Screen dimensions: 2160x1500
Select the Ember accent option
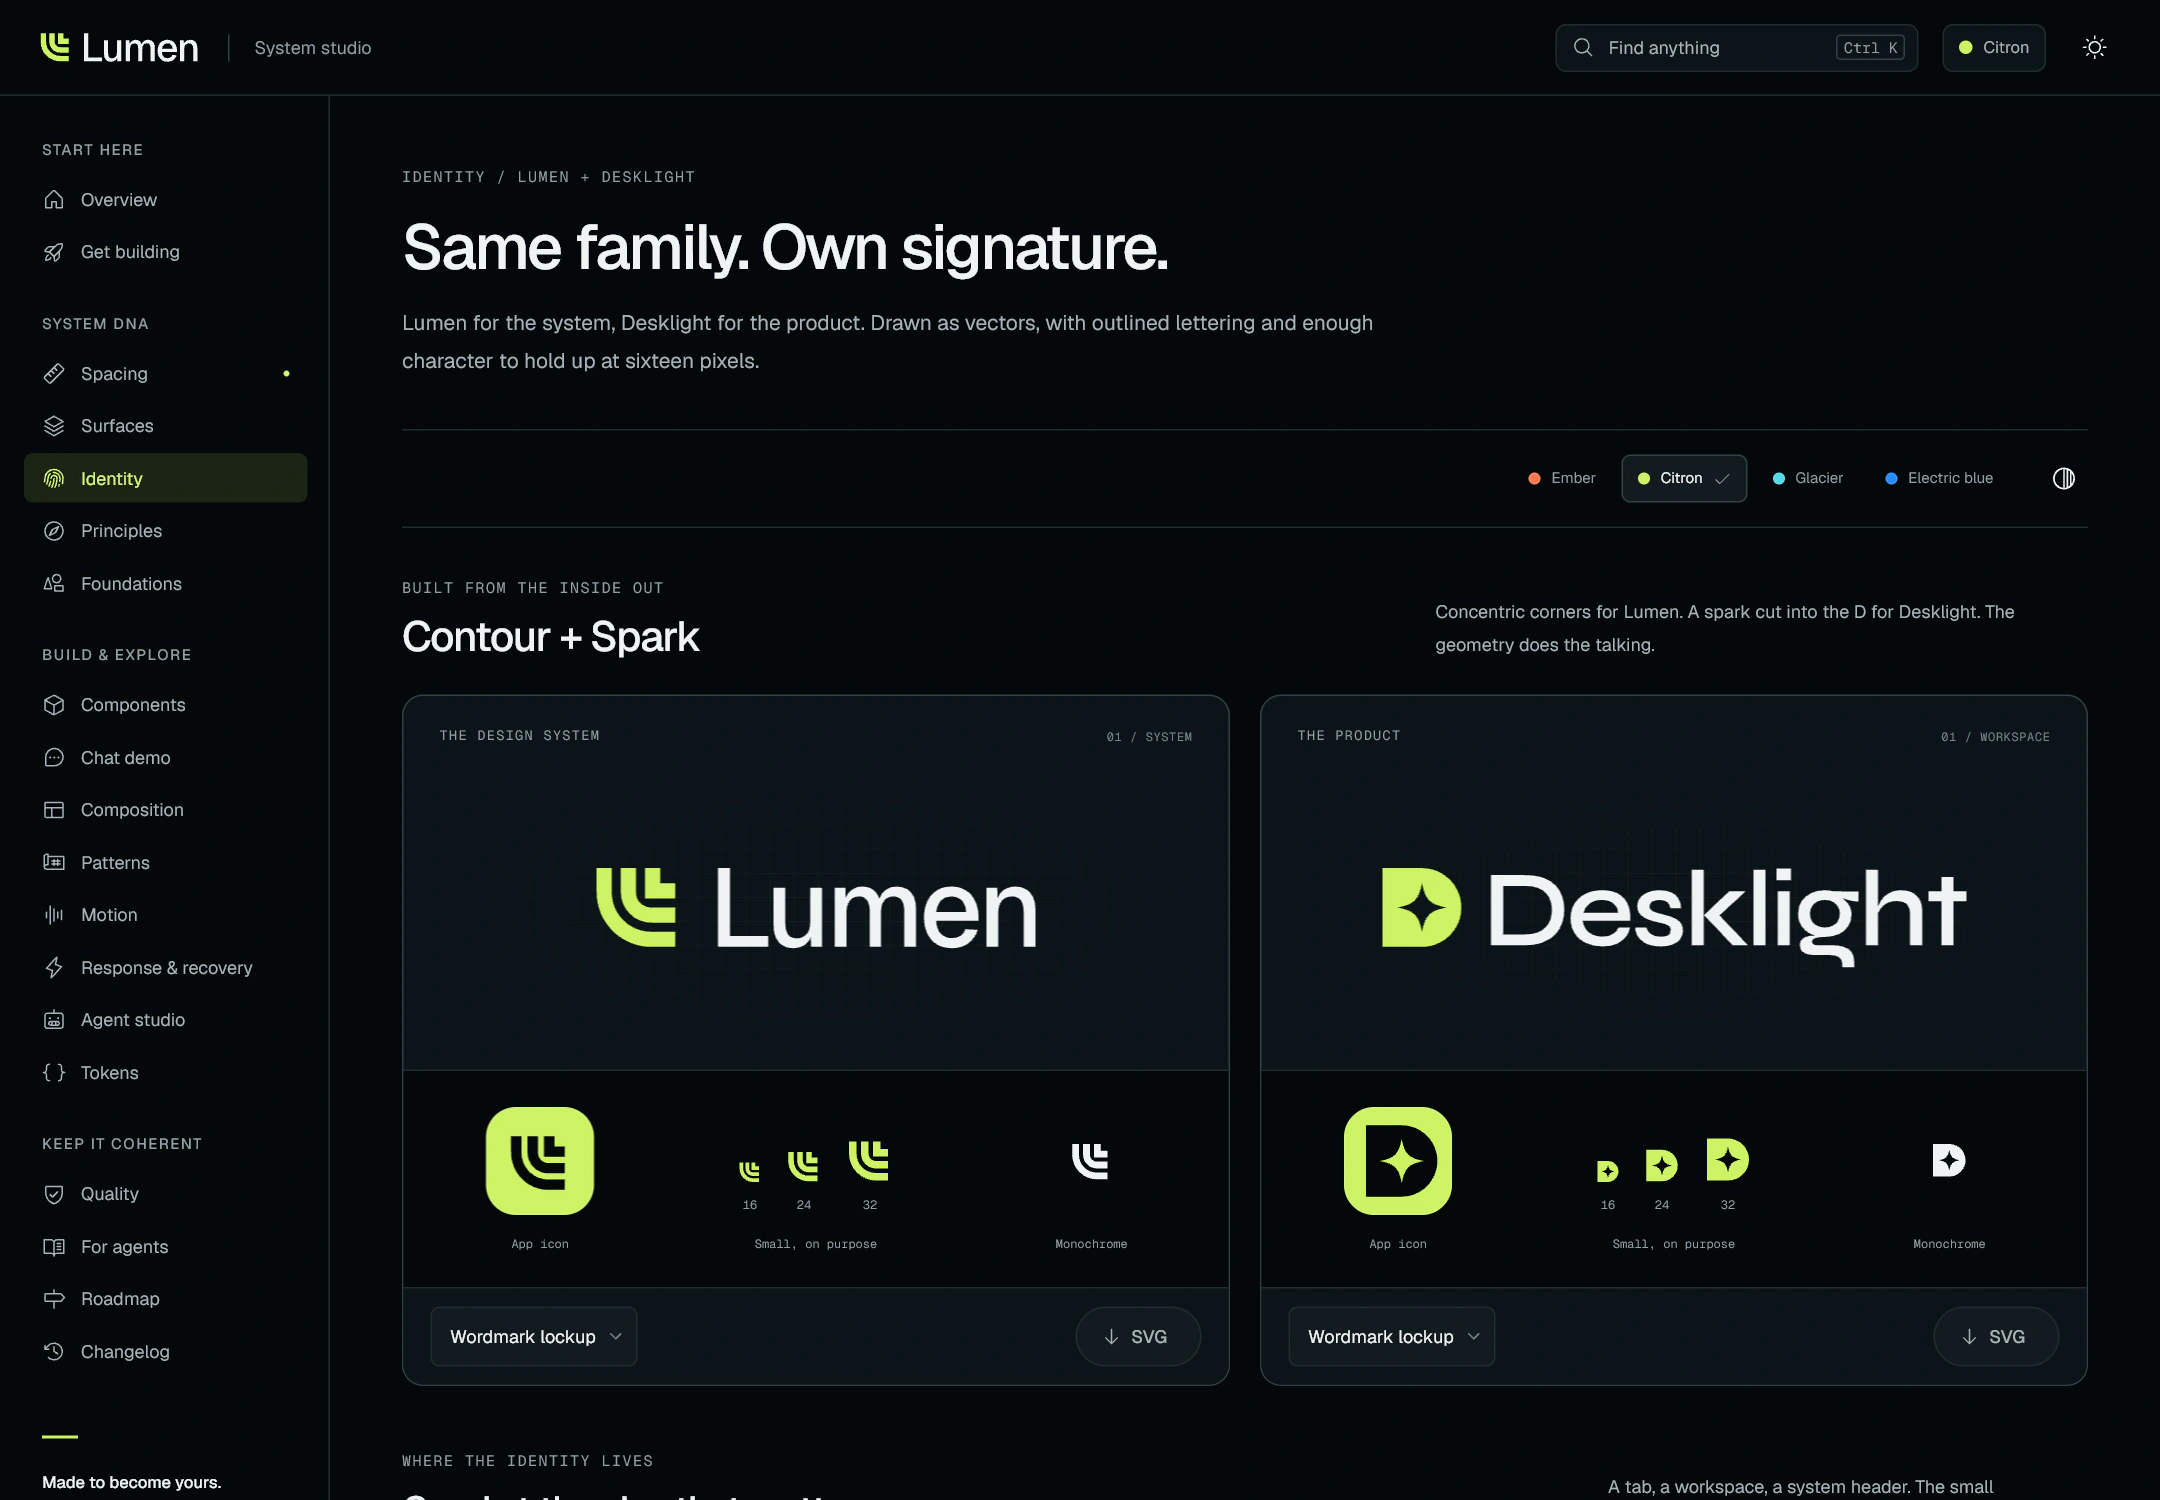pyautogui.click(x=1562, y=479)
